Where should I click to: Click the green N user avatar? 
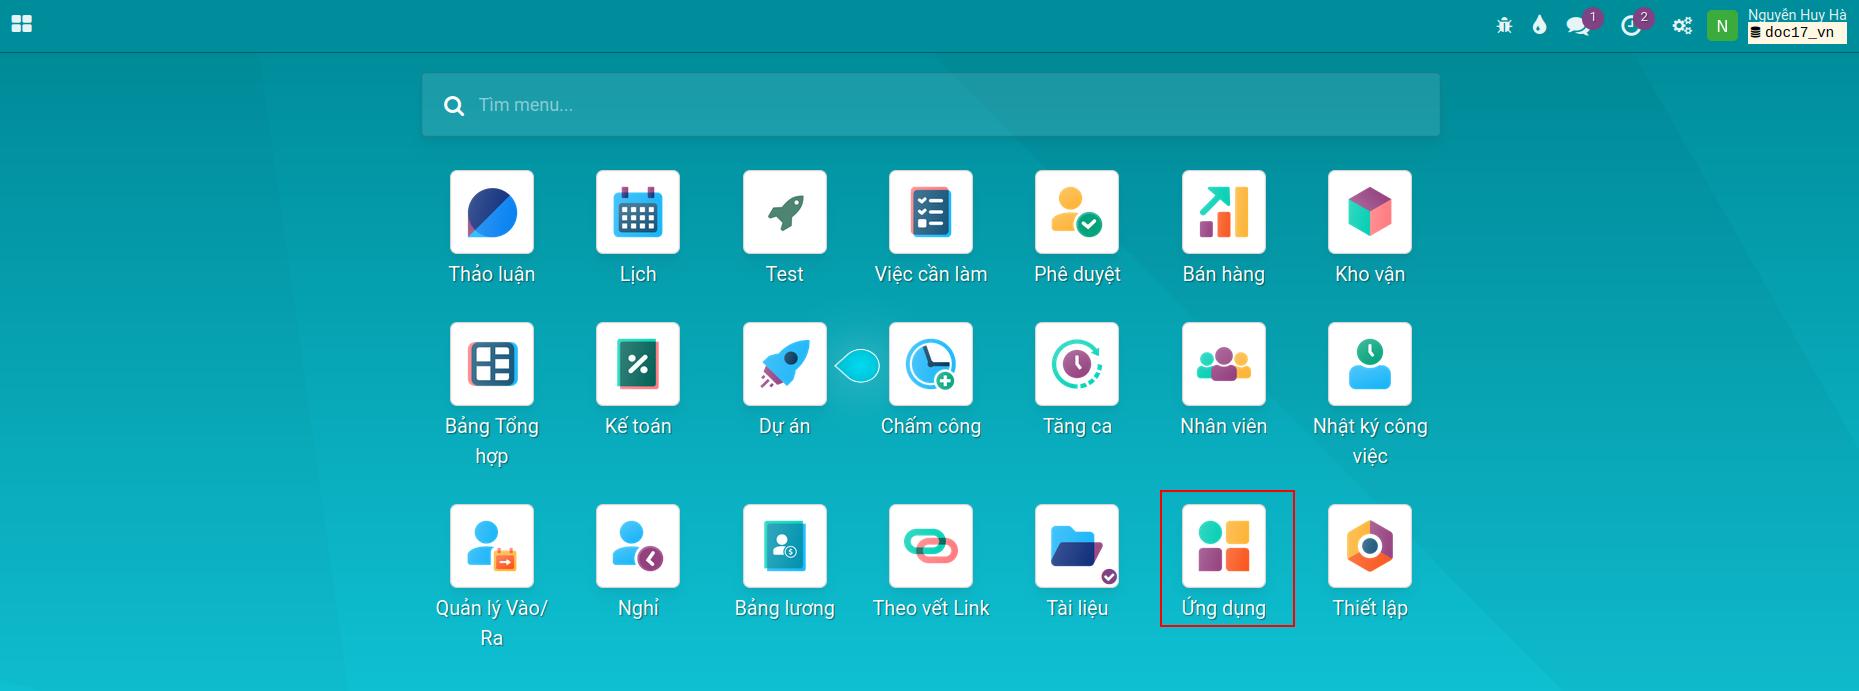pos(1722,26)
